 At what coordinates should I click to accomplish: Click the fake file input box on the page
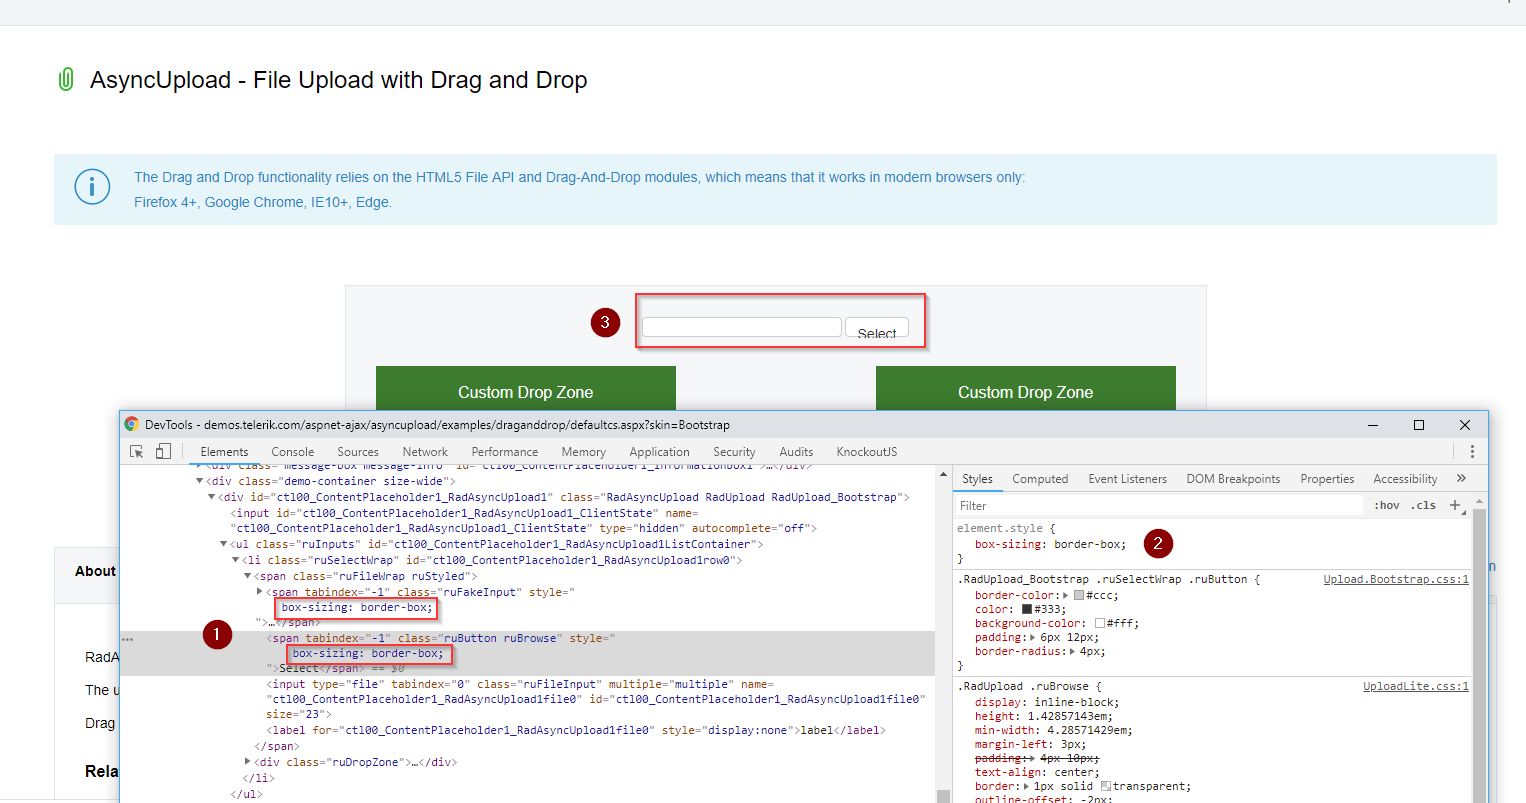(x=742, y=327)
